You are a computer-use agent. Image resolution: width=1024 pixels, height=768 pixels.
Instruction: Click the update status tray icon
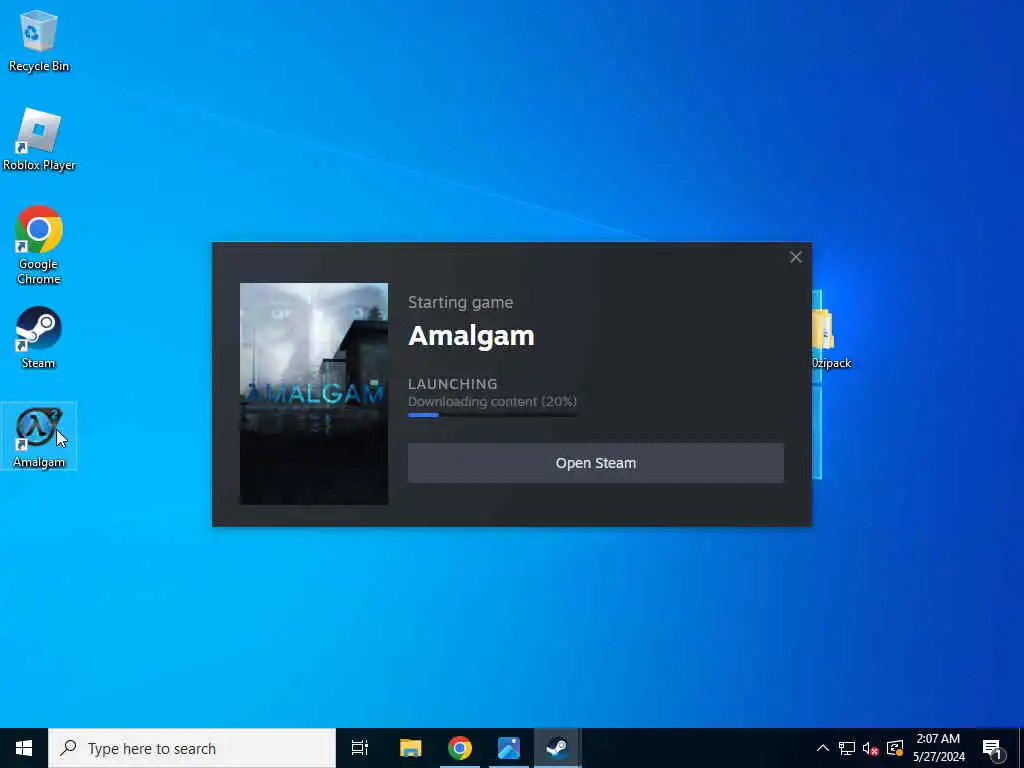click(x=895, y=748)
